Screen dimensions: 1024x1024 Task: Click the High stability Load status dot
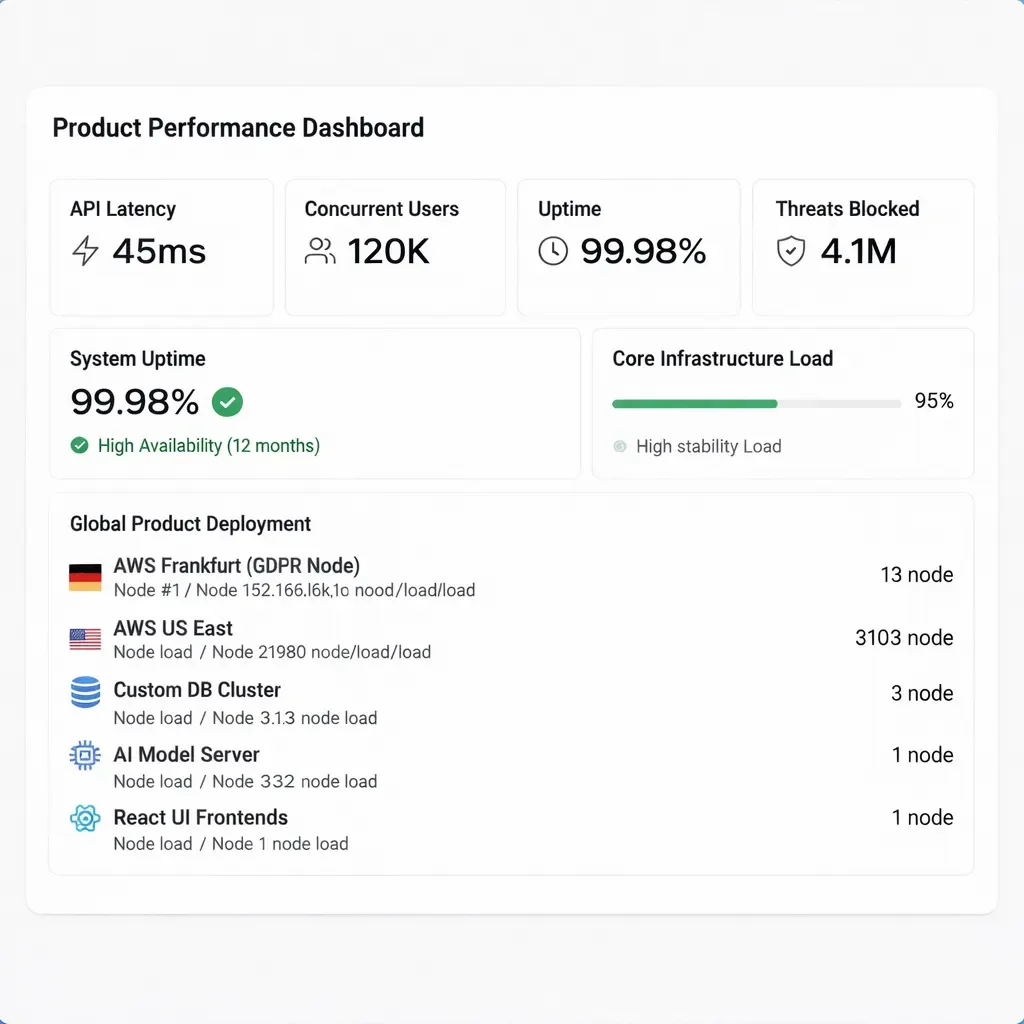pyautogui.click(x=619, y=447)
